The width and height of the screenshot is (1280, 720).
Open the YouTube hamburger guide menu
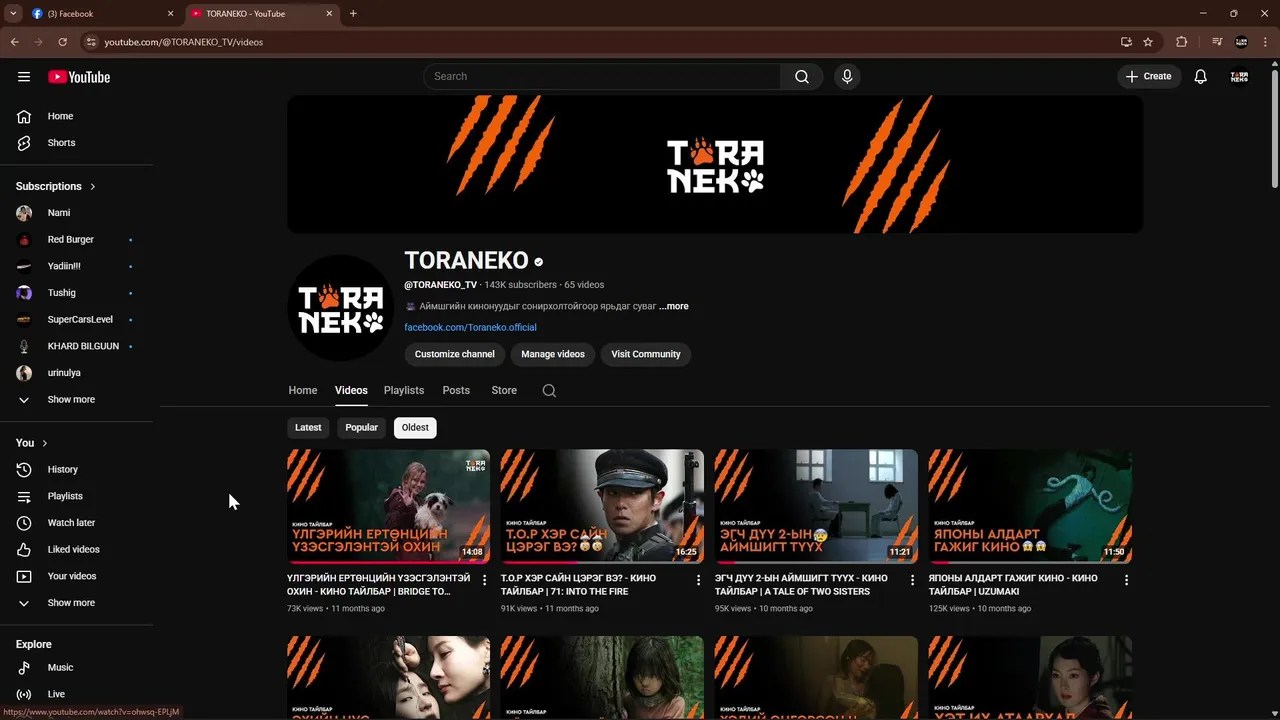24,77
